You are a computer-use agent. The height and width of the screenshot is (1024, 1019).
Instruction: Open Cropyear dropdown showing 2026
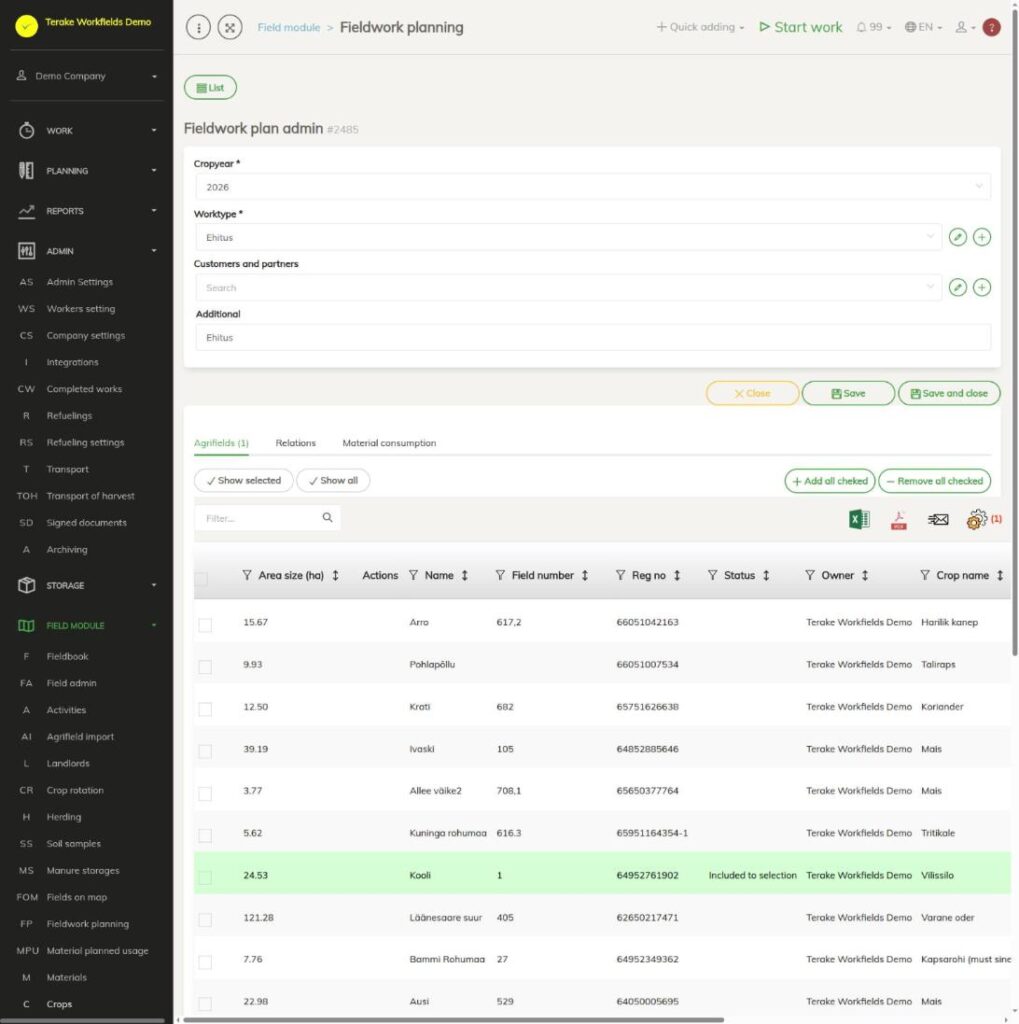click(592, 187)
